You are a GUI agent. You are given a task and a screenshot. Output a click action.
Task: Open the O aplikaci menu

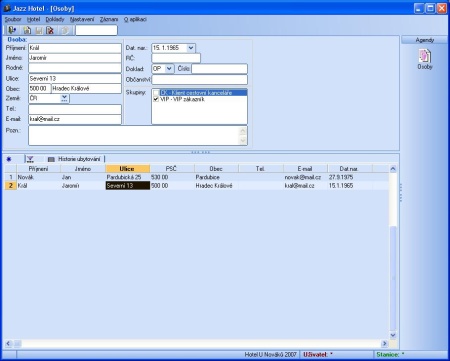click(x=135, y=19)
